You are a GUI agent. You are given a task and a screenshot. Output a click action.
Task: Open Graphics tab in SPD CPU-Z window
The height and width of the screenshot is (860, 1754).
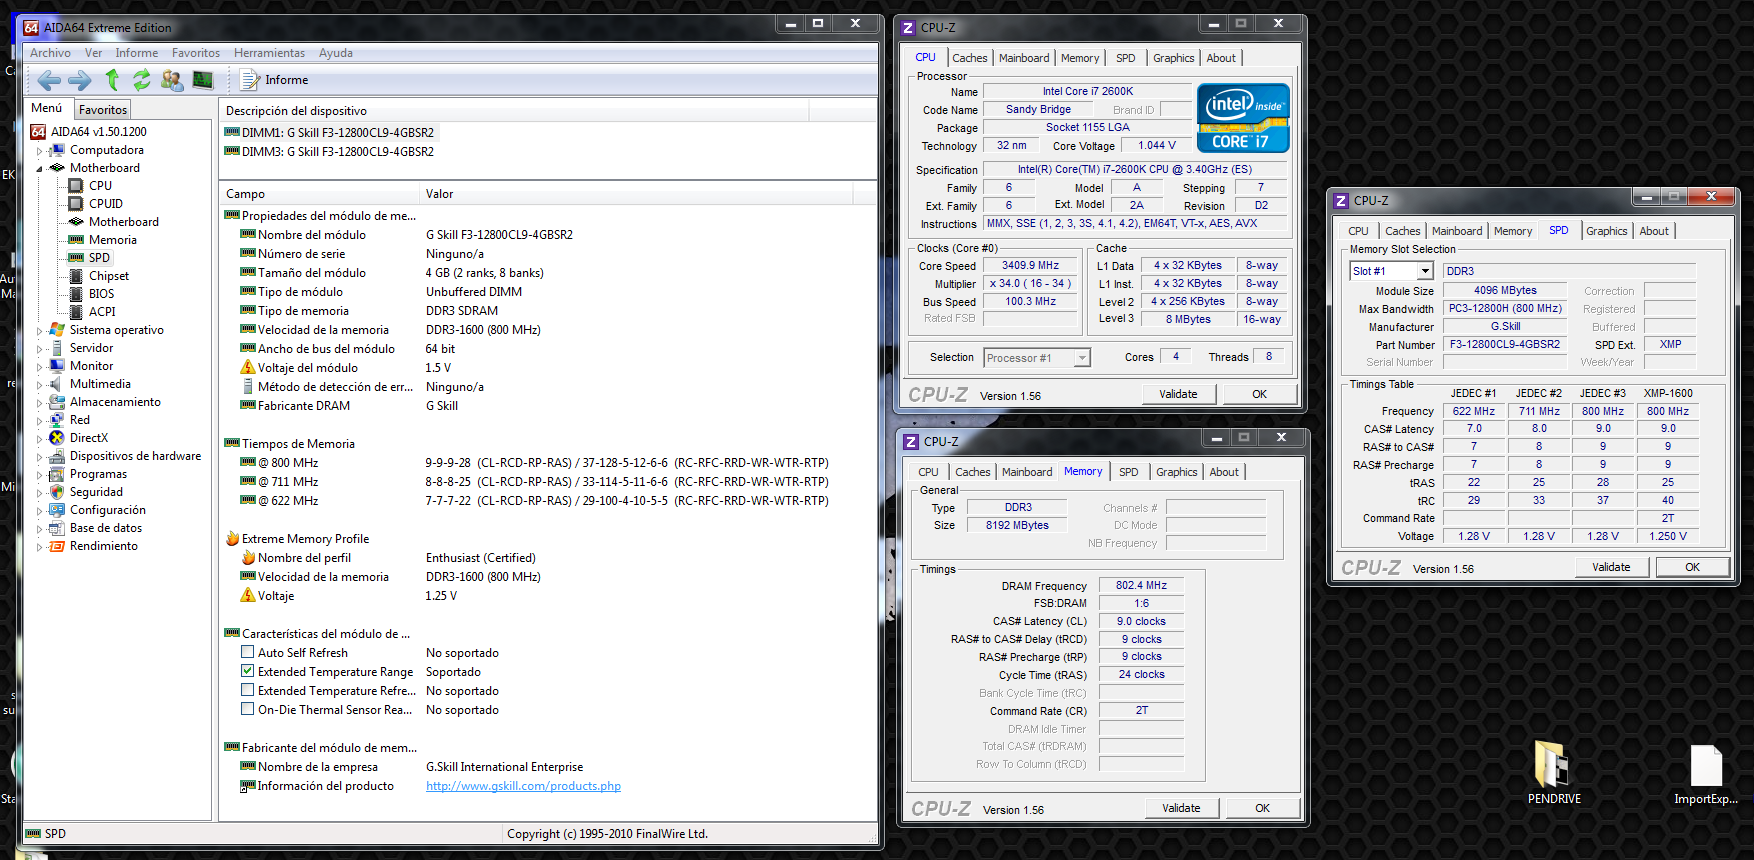tap(1606, 231)
